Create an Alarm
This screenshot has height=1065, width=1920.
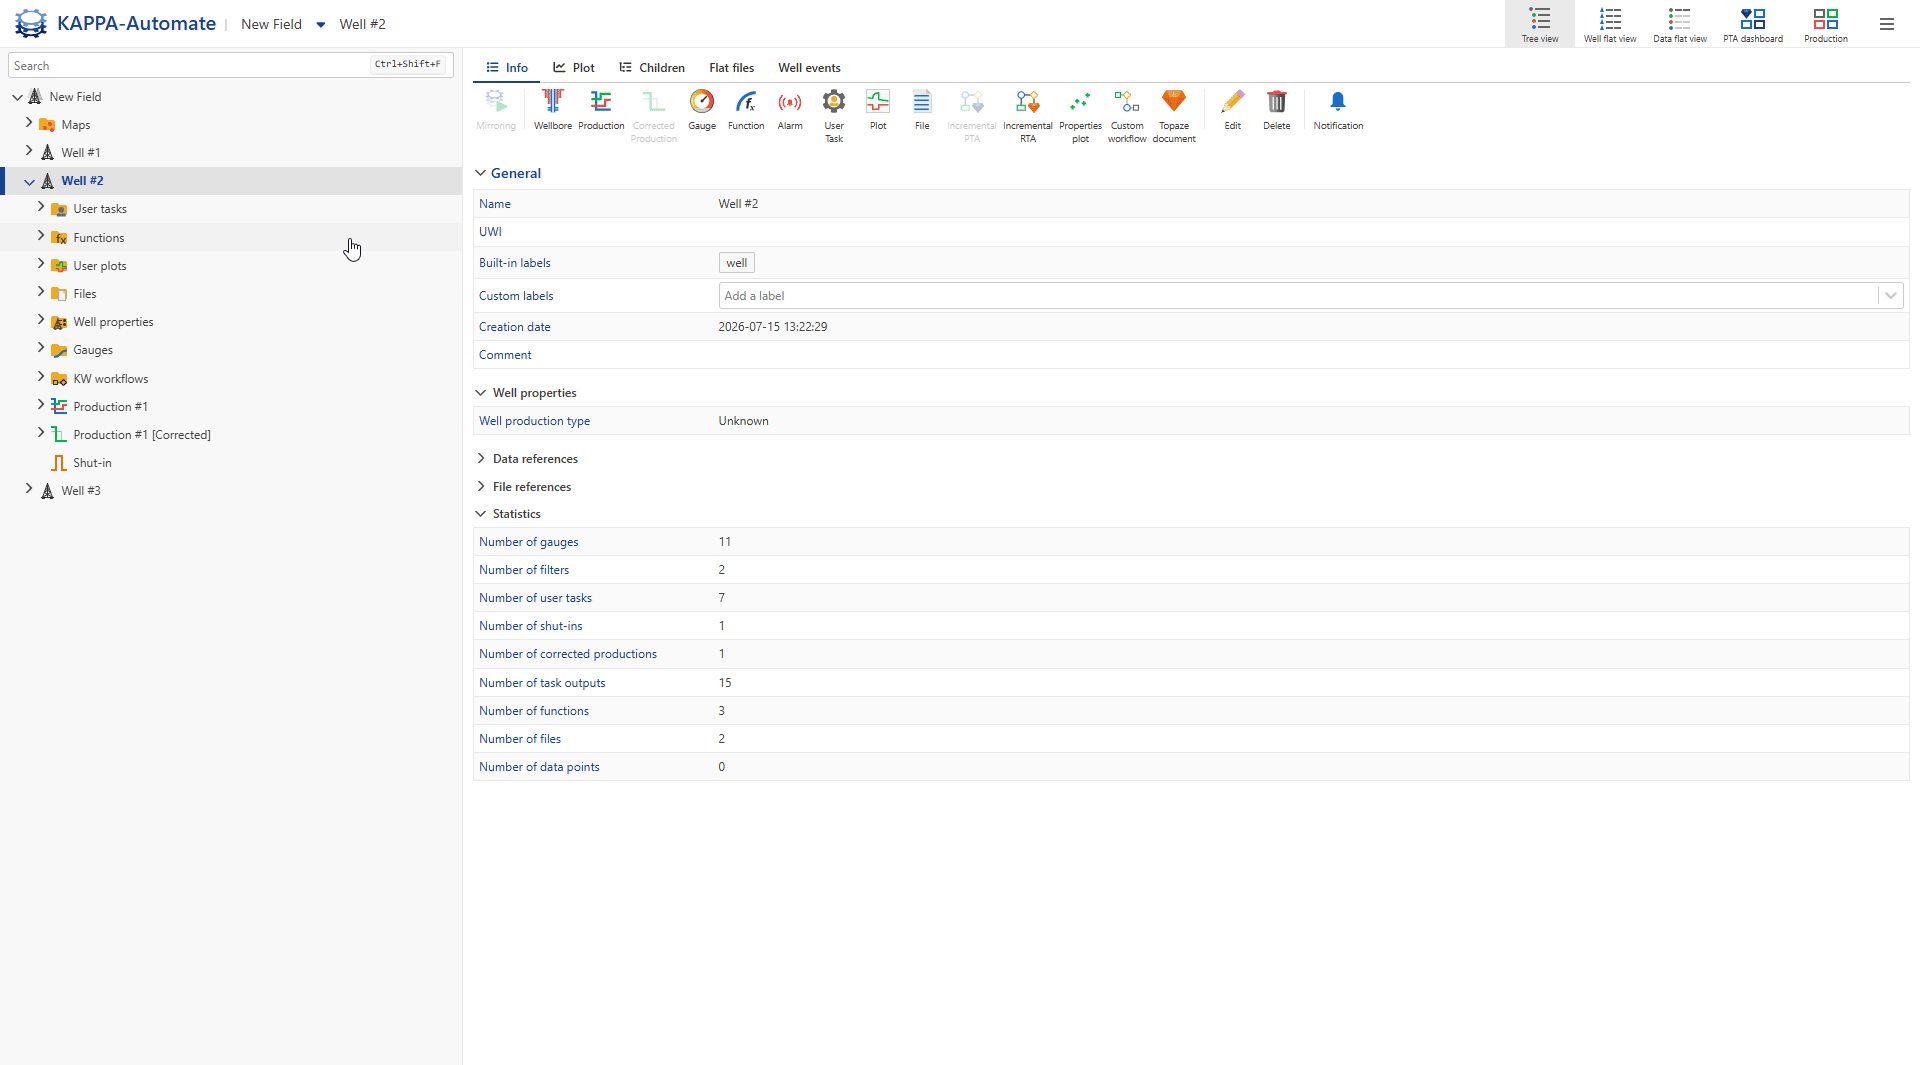(790, 110)
